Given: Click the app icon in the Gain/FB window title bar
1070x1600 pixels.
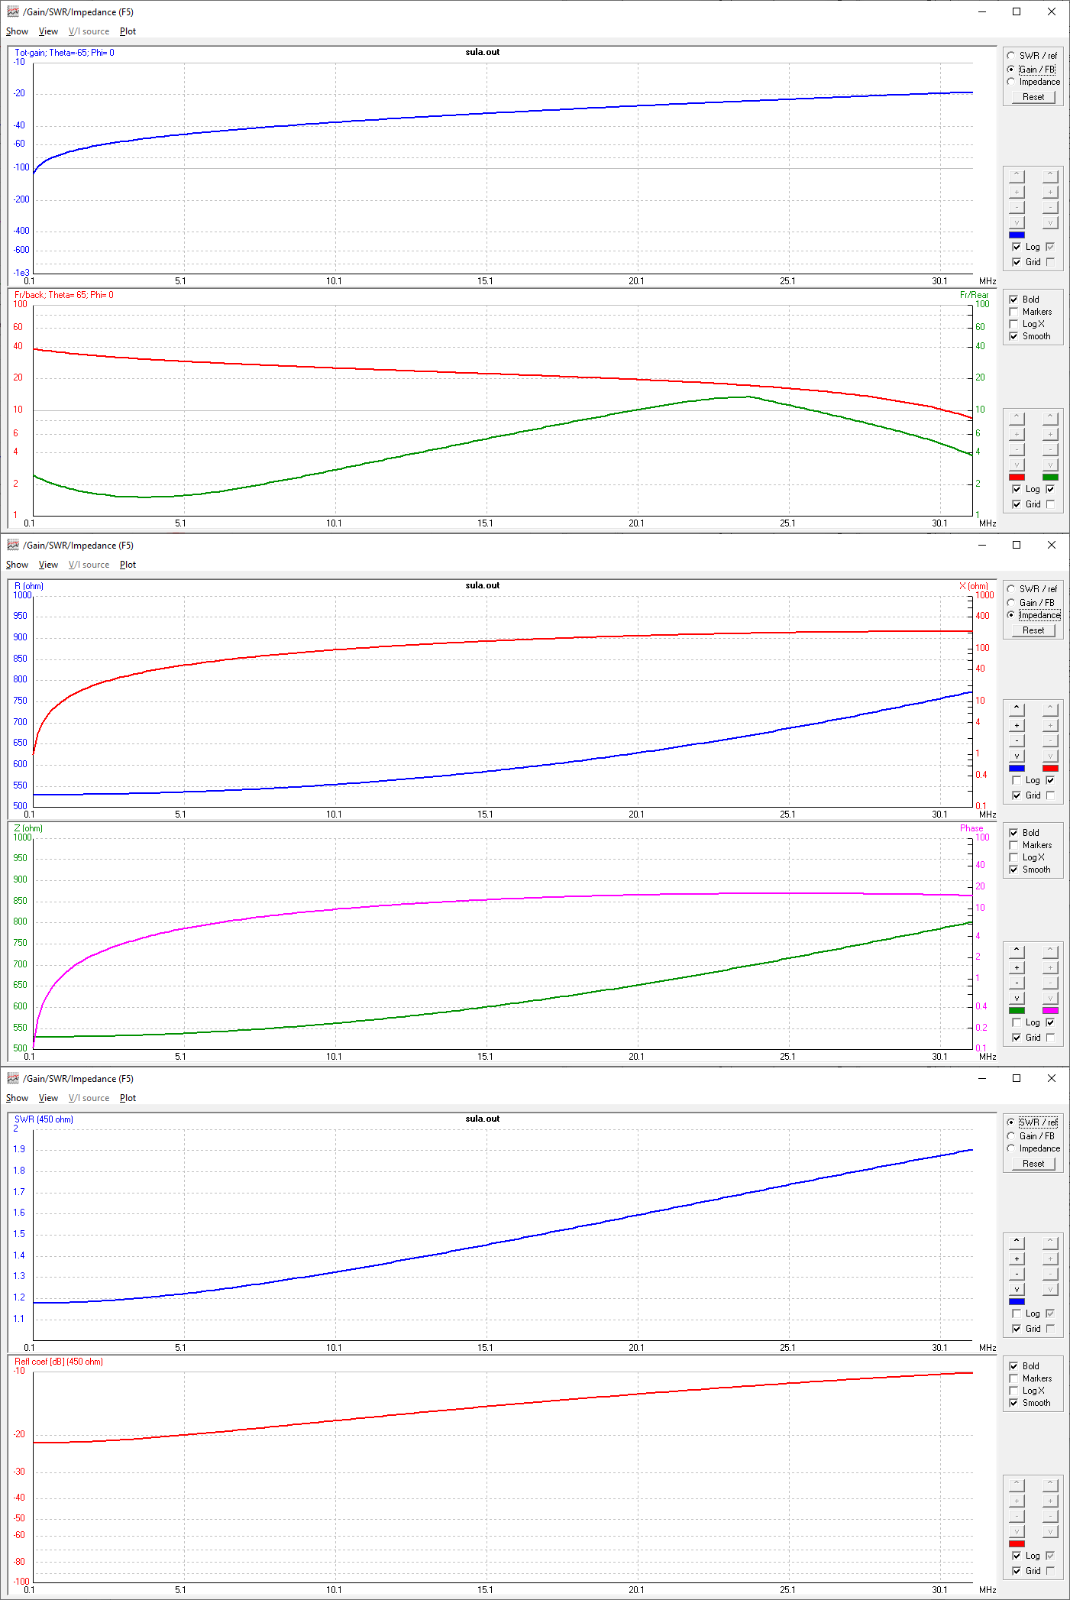Looking at the screenshot, I should [x=13, y=12].
